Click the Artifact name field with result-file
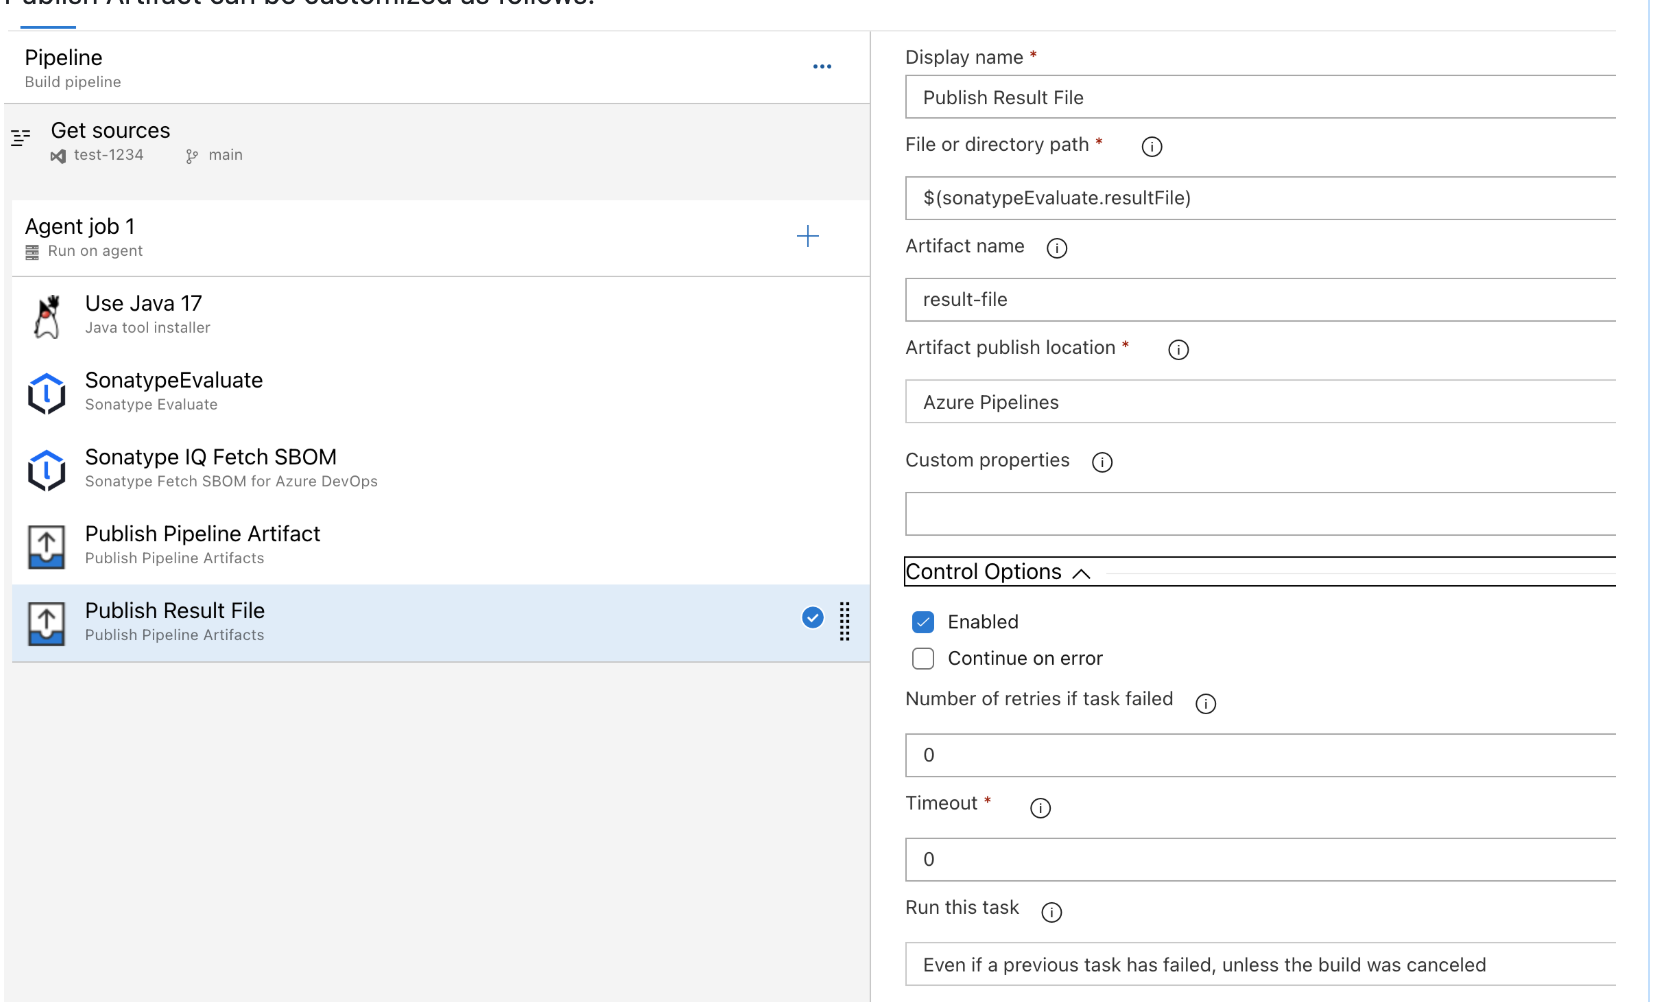Image resolution: width=1672 pixels, height=1002 pixels. tap(1260, 300)
